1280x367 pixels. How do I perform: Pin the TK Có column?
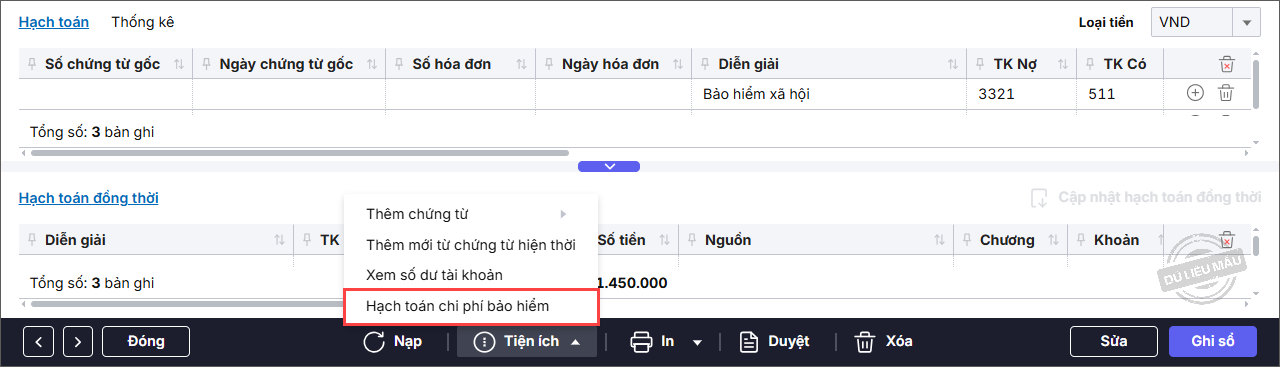tap(1090, 64)
